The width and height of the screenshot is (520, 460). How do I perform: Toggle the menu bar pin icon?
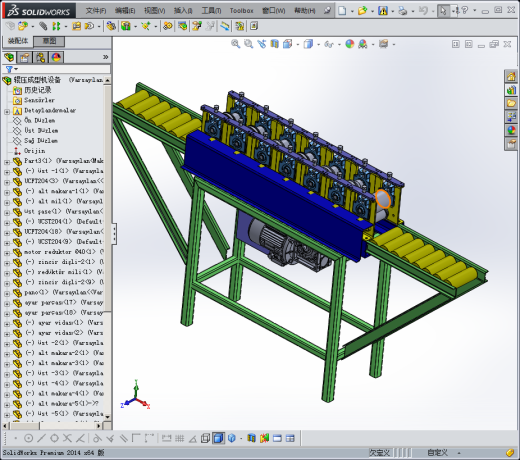(x=327, y=11)
